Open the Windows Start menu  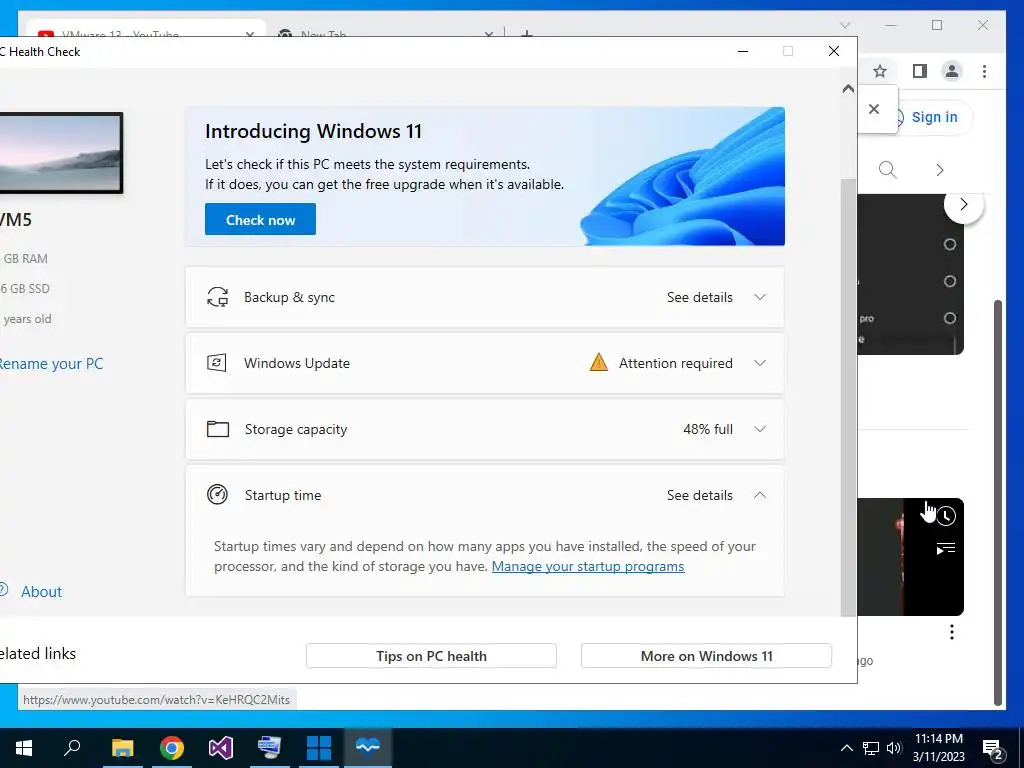pos(24,748)
